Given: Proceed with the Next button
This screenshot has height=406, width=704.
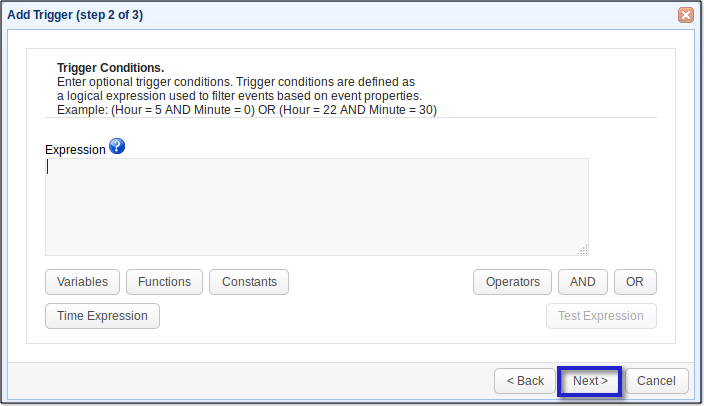Looking at the screenshot, I should point(590,381).
